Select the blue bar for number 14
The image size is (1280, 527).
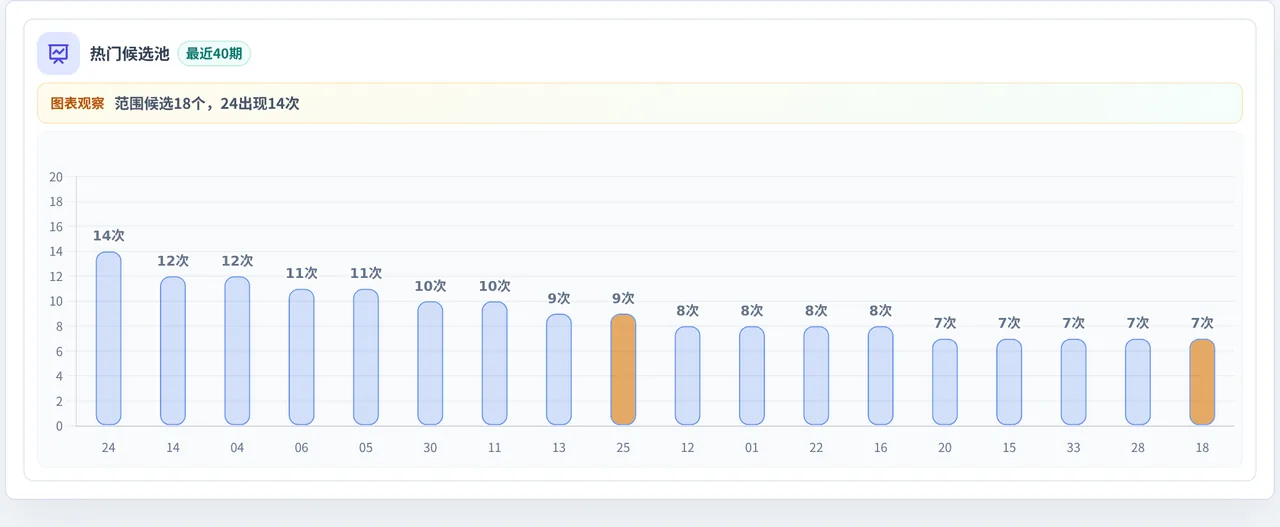173,351
